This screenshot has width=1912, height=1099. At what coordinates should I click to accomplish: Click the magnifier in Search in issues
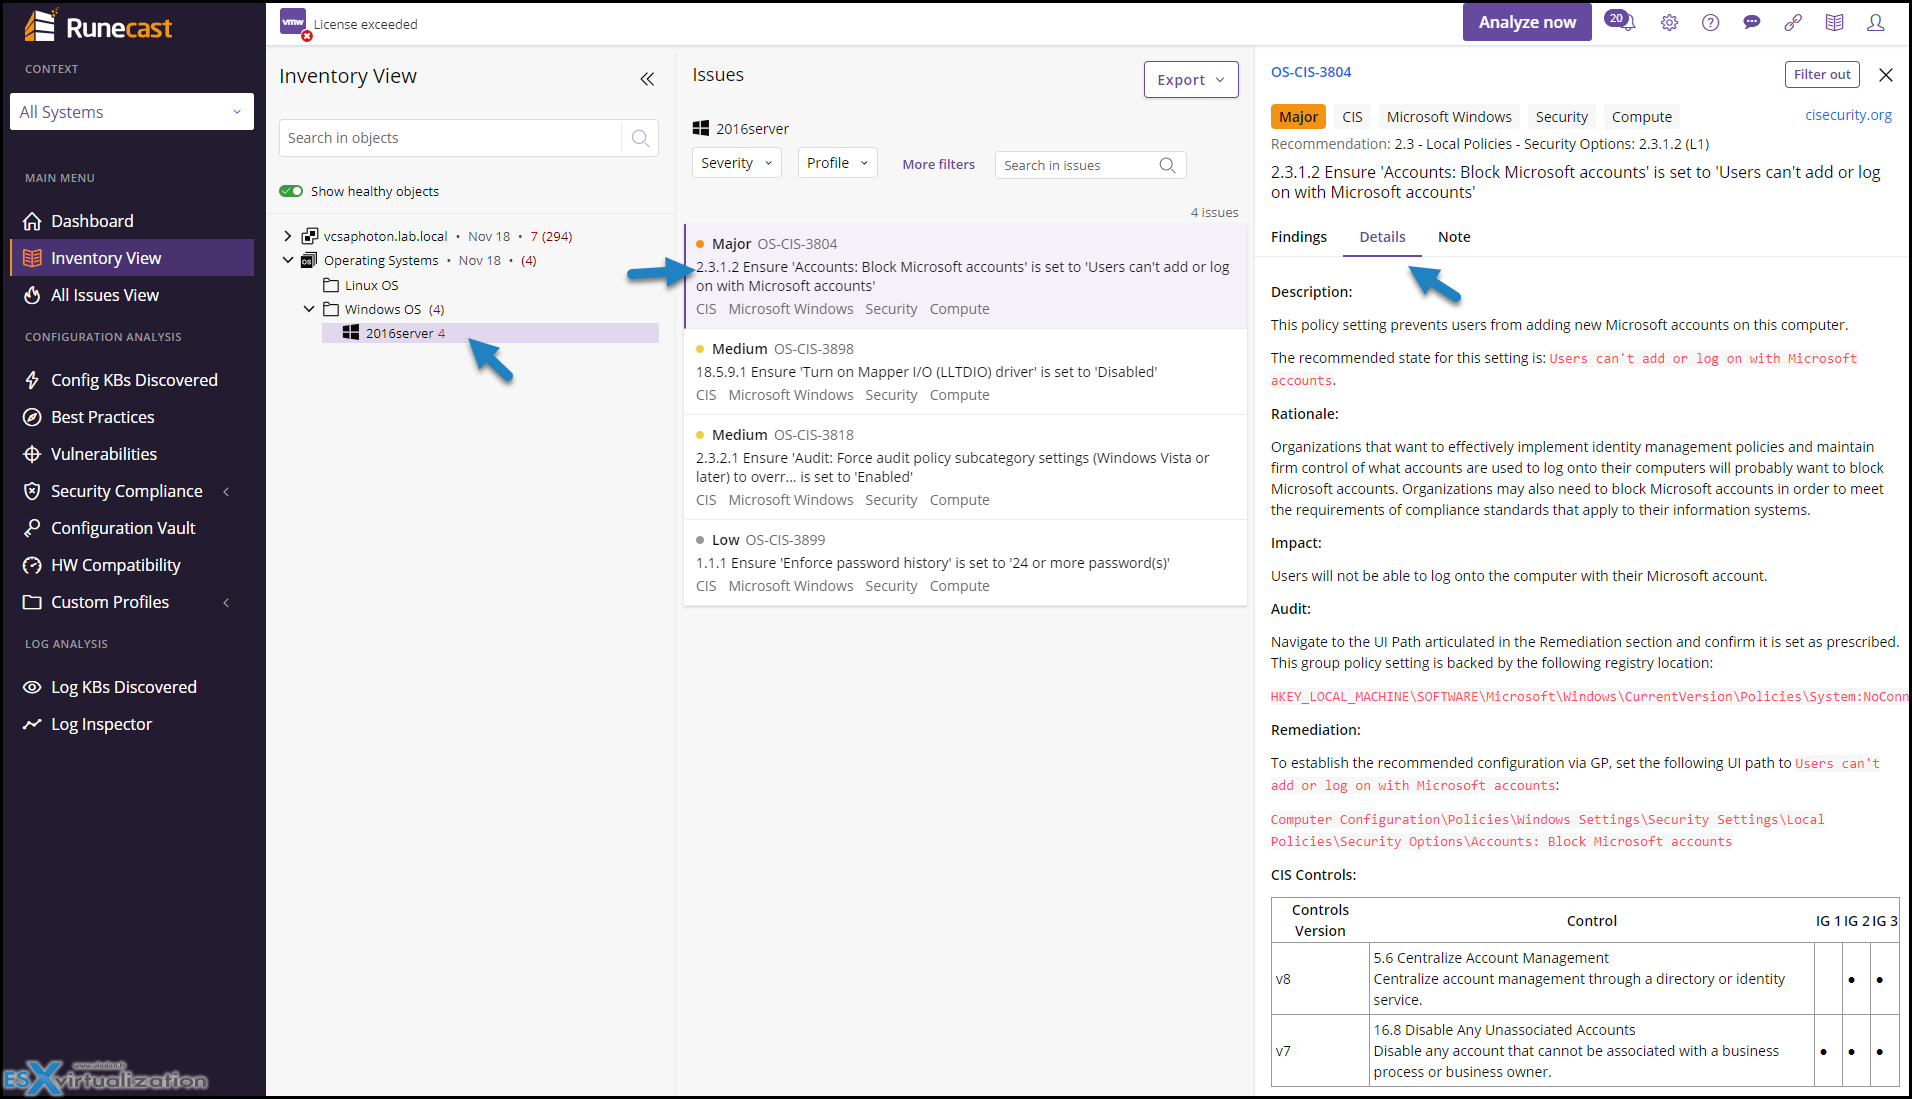point(1167,165)
